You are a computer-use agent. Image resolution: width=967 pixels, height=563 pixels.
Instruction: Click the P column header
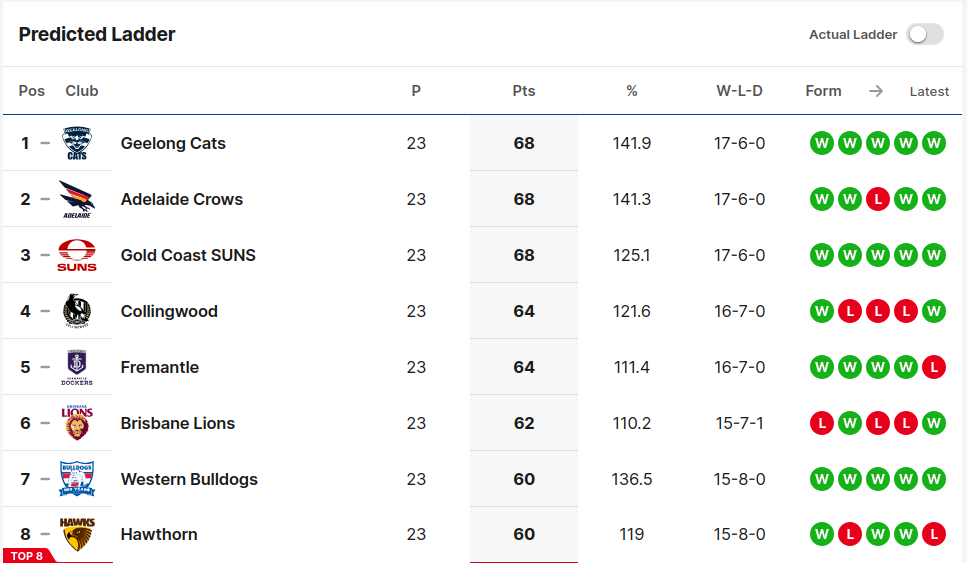click(416, 91)
